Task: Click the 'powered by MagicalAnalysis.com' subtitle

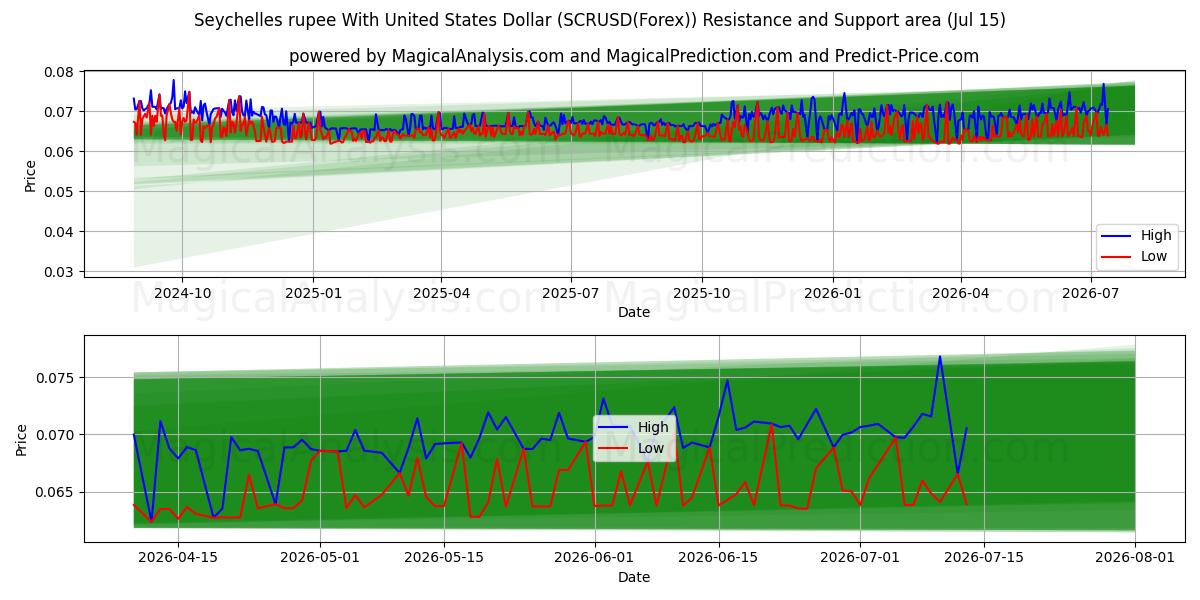Action: (634, 56)
